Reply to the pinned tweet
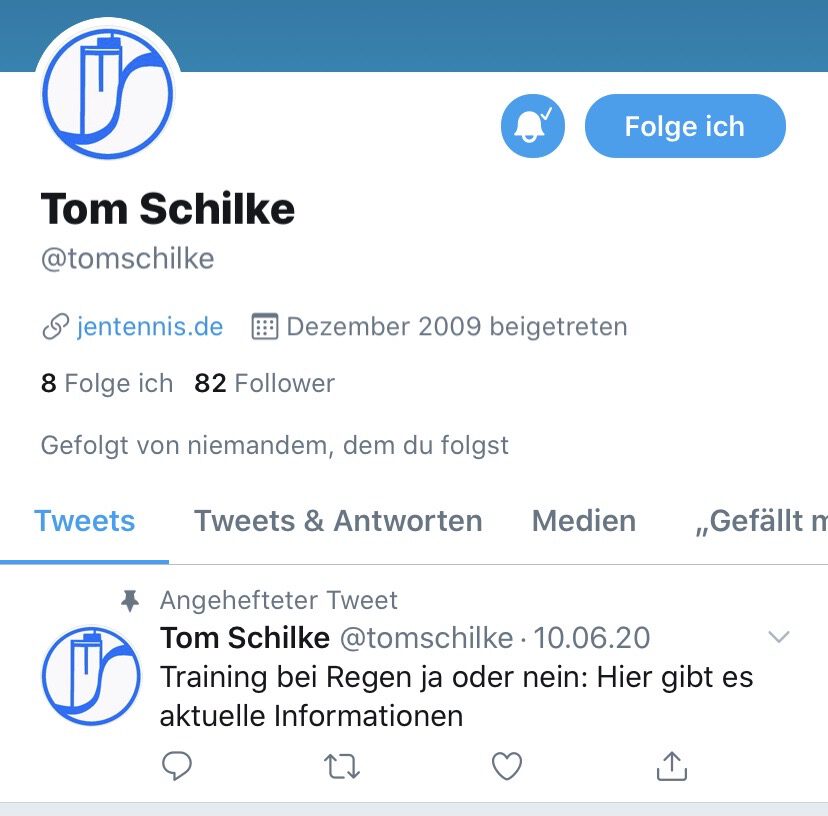Viewport: 828px width, 816px height. click(x=176, y=766)
